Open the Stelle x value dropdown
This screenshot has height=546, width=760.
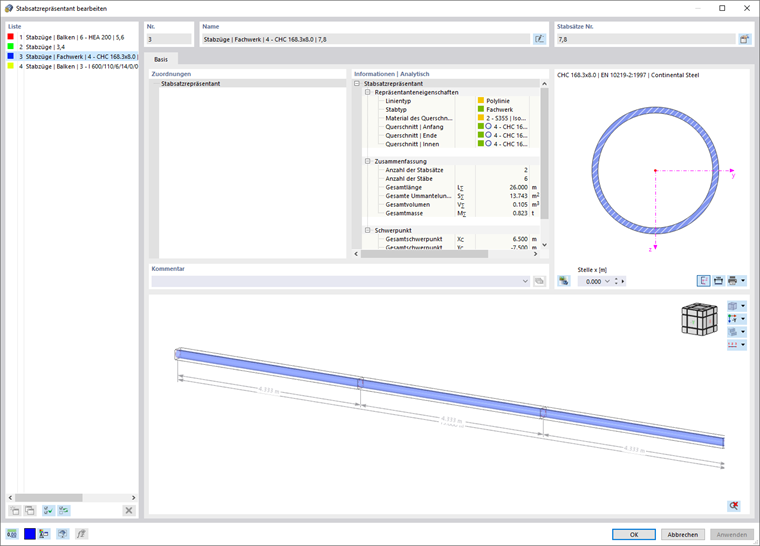607,281
